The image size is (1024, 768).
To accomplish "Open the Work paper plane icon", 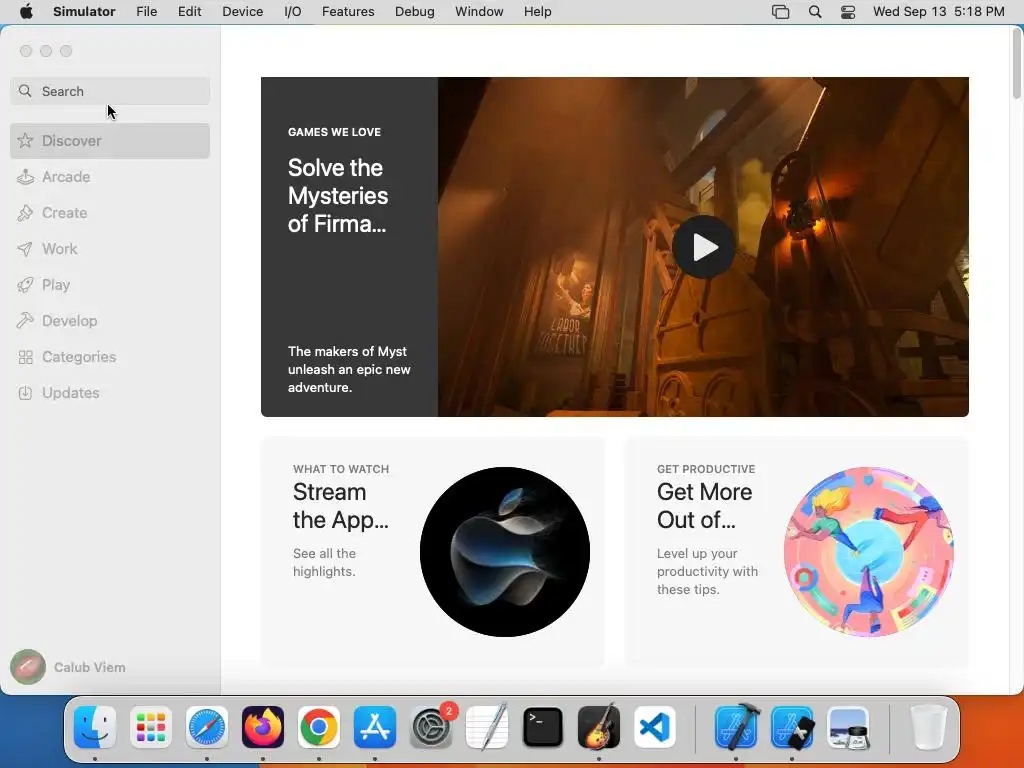I will click(25, 249).
